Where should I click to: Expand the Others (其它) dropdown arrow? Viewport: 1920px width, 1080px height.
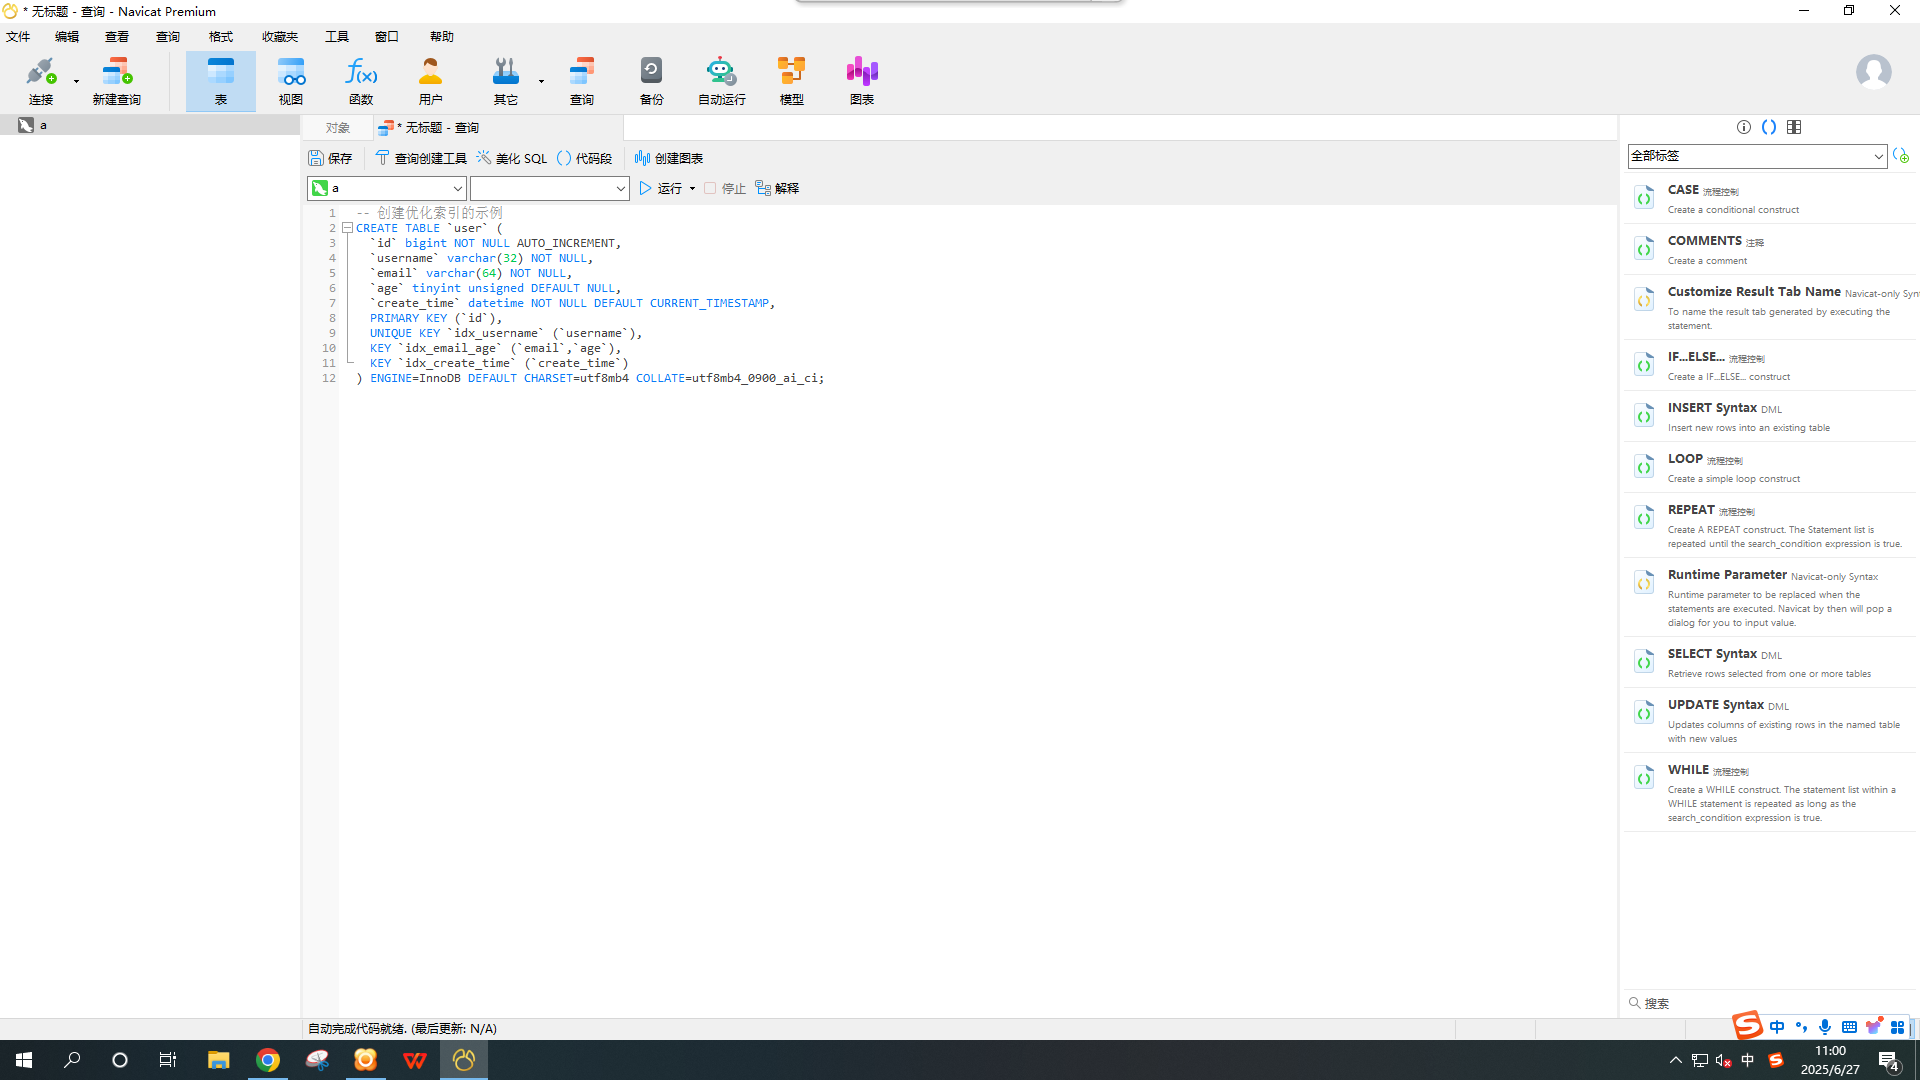(541, 81)
